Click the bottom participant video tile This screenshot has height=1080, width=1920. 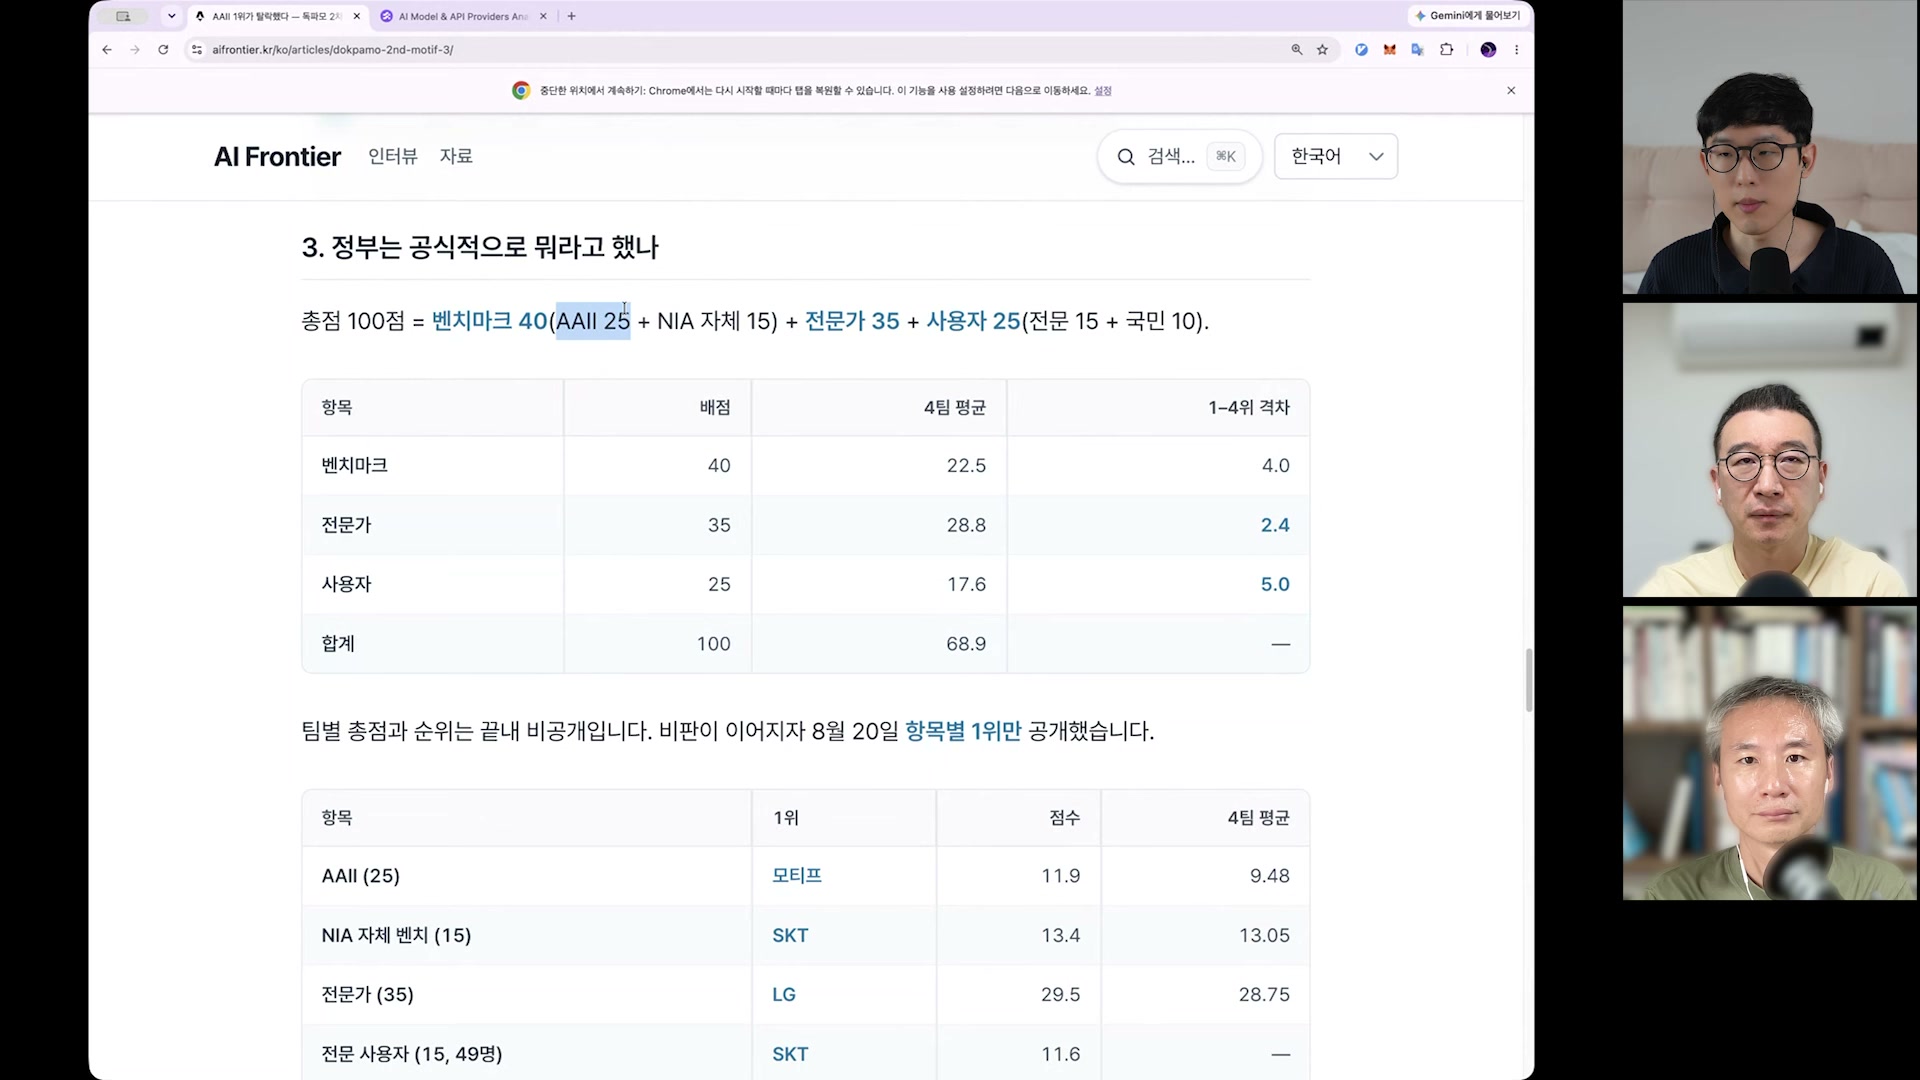click(1770, 753)
